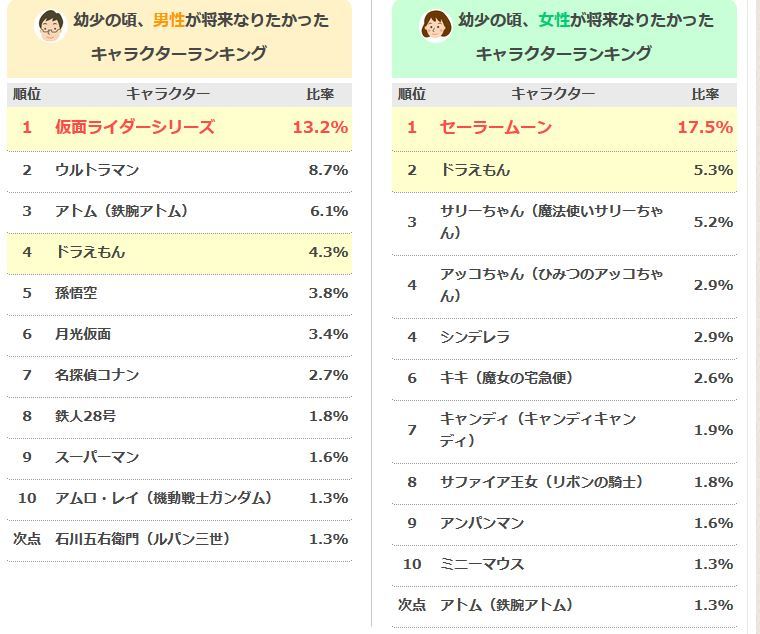Select the ミニーマウス row

point(482,564)
